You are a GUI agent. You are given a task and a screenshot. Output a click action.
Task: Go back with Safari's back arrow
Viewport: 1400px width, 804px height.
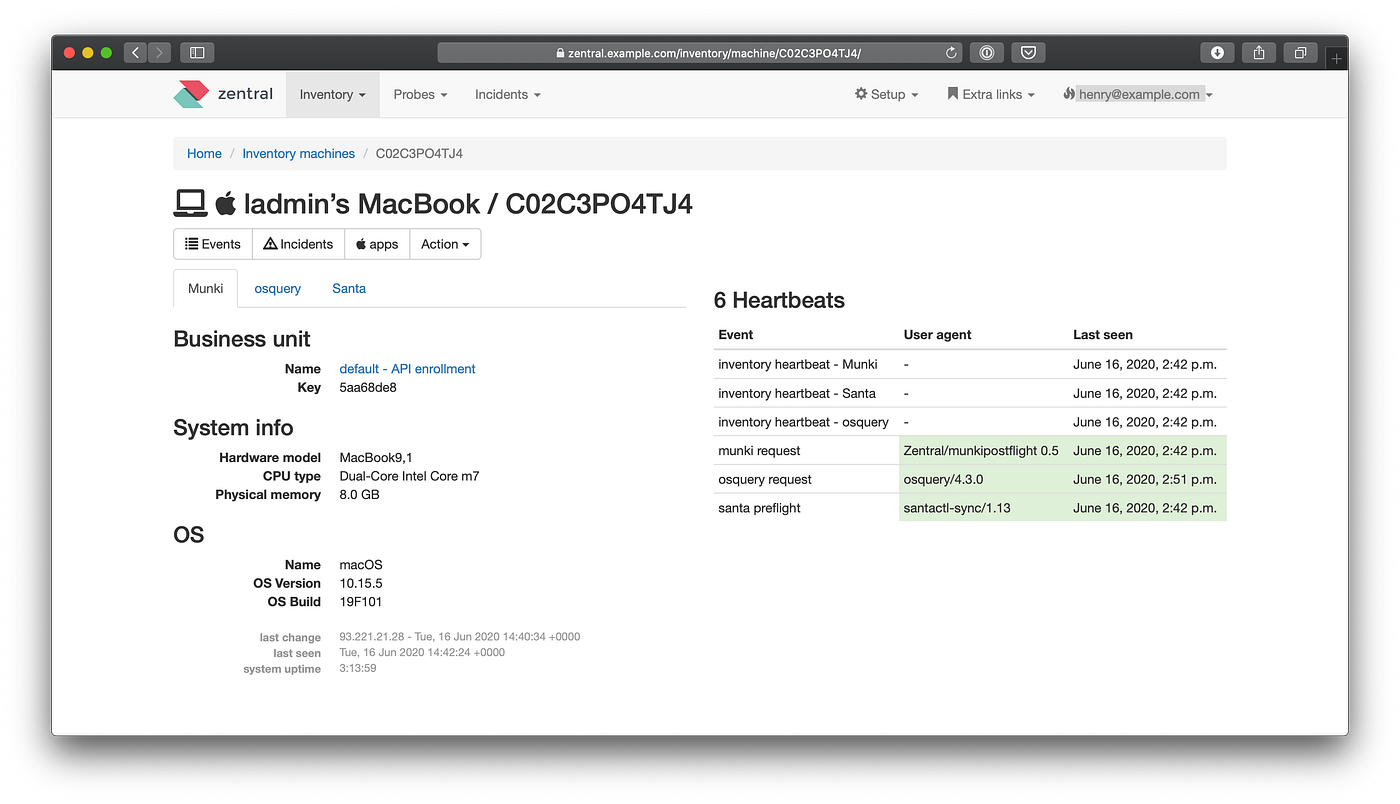pyautogui.click(x=136, y=52)
